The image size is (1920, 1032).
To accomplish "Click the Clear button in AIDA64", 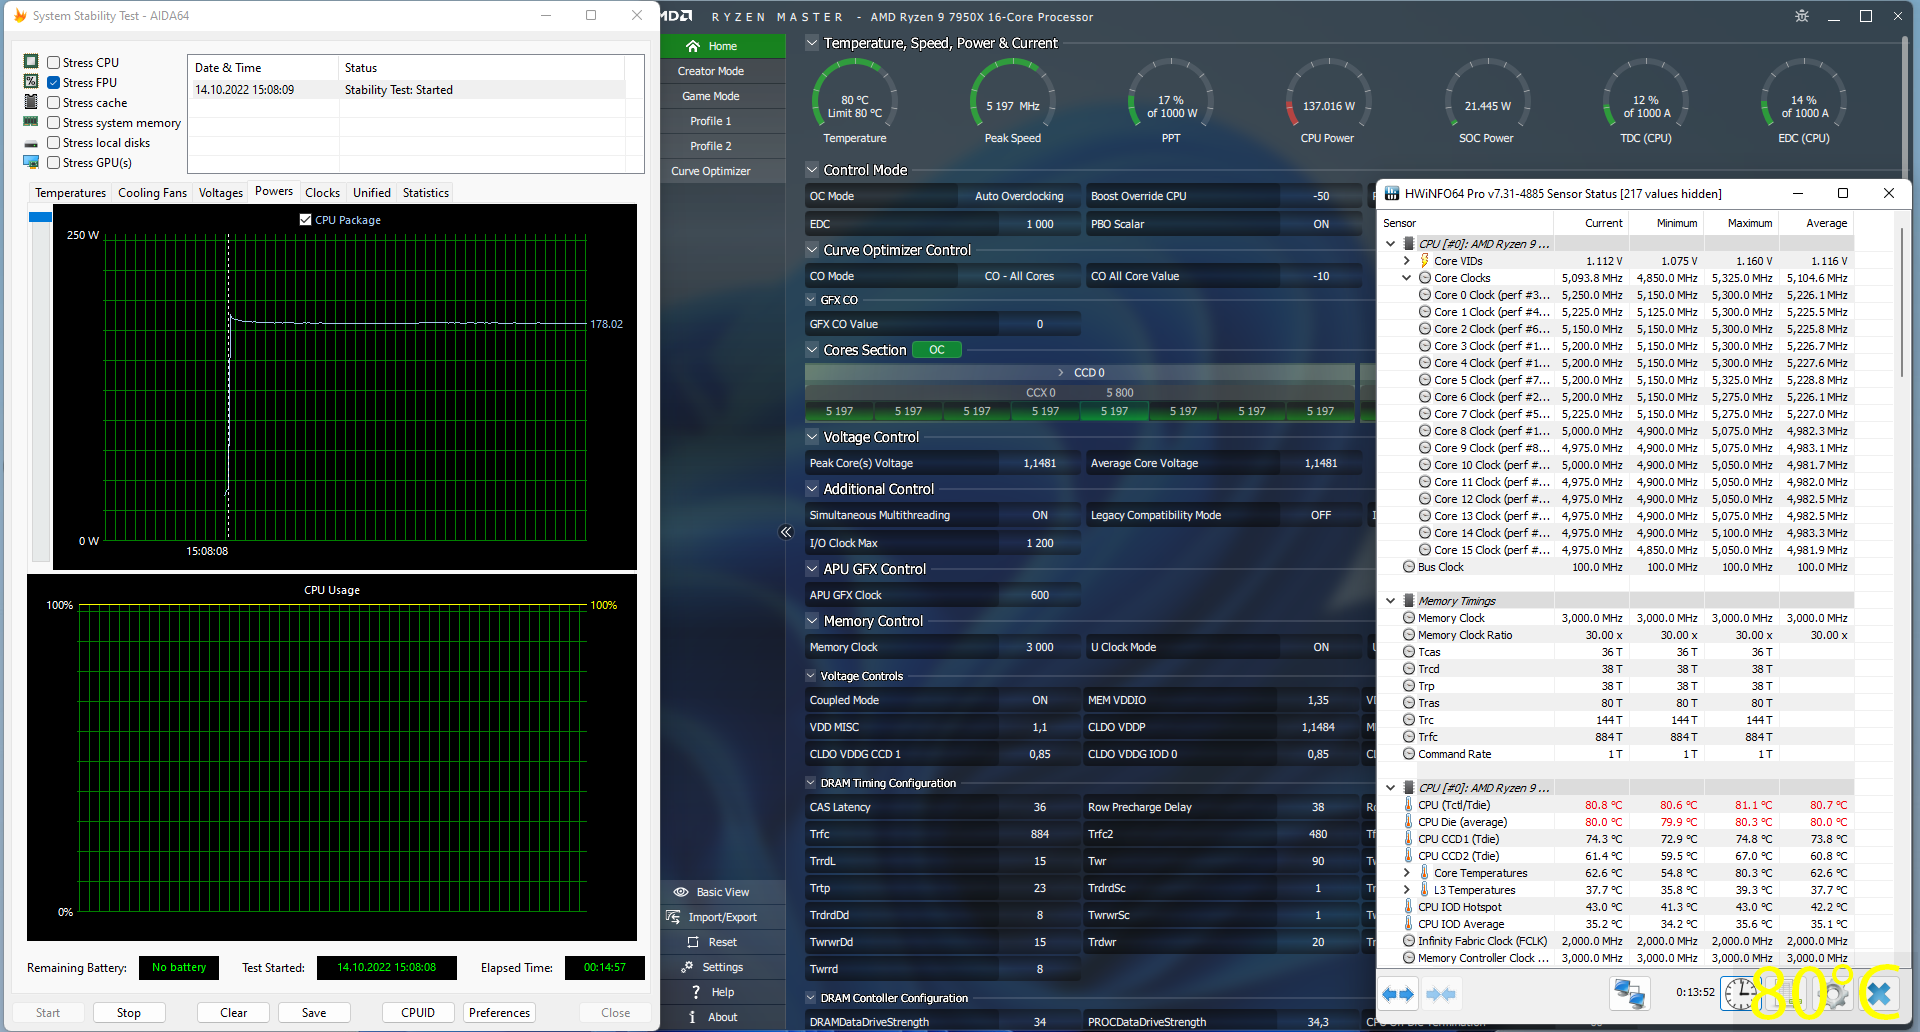I will point(234,1013).
